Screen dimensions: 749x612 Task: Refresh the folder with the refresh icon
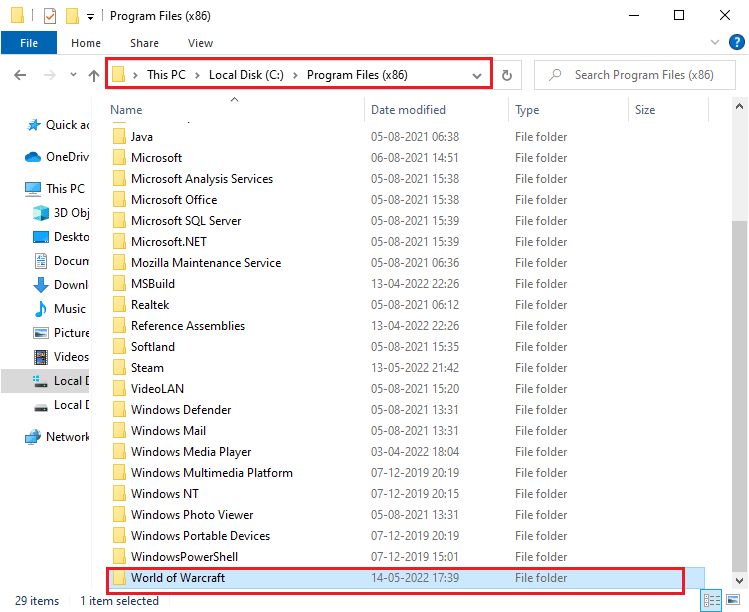click(507, 75)
